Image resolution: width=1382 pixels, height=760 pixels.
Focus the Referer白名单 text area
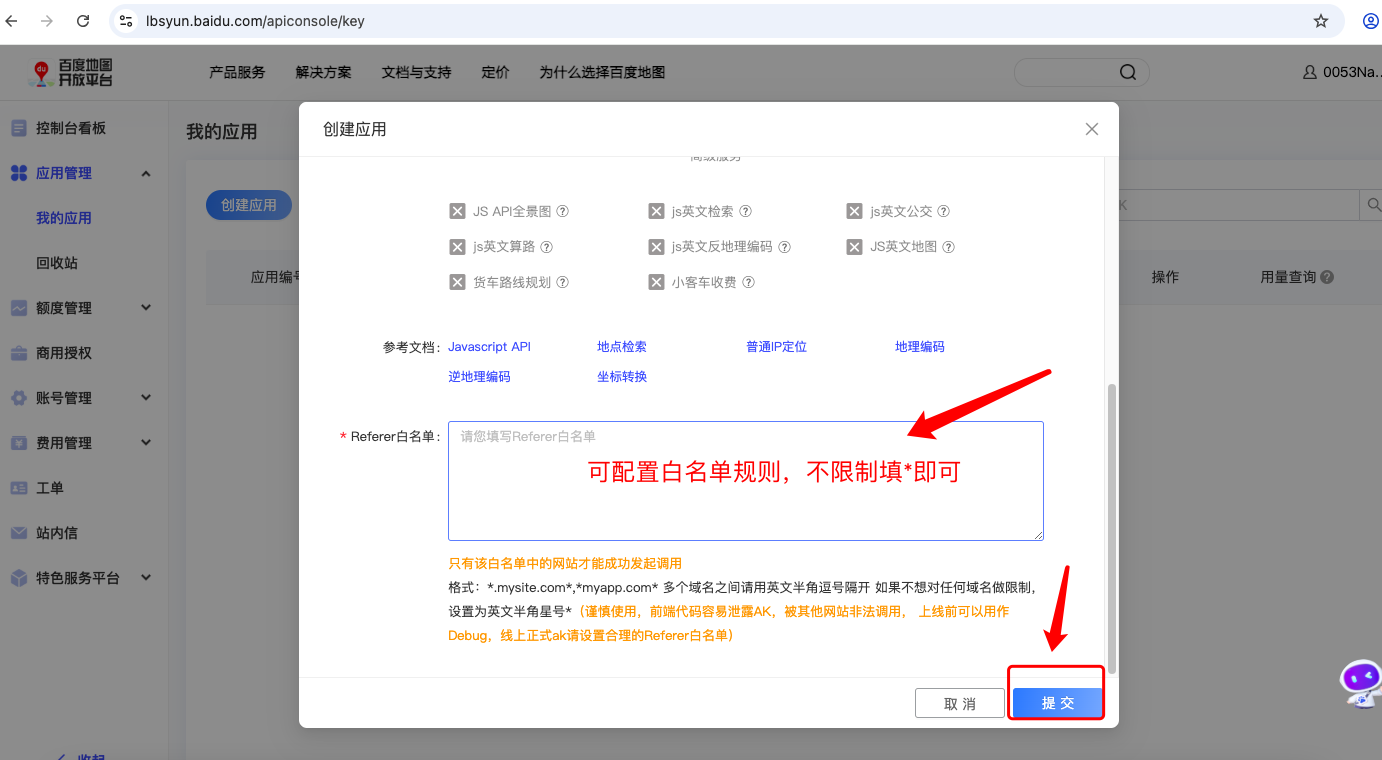[746, 481]
